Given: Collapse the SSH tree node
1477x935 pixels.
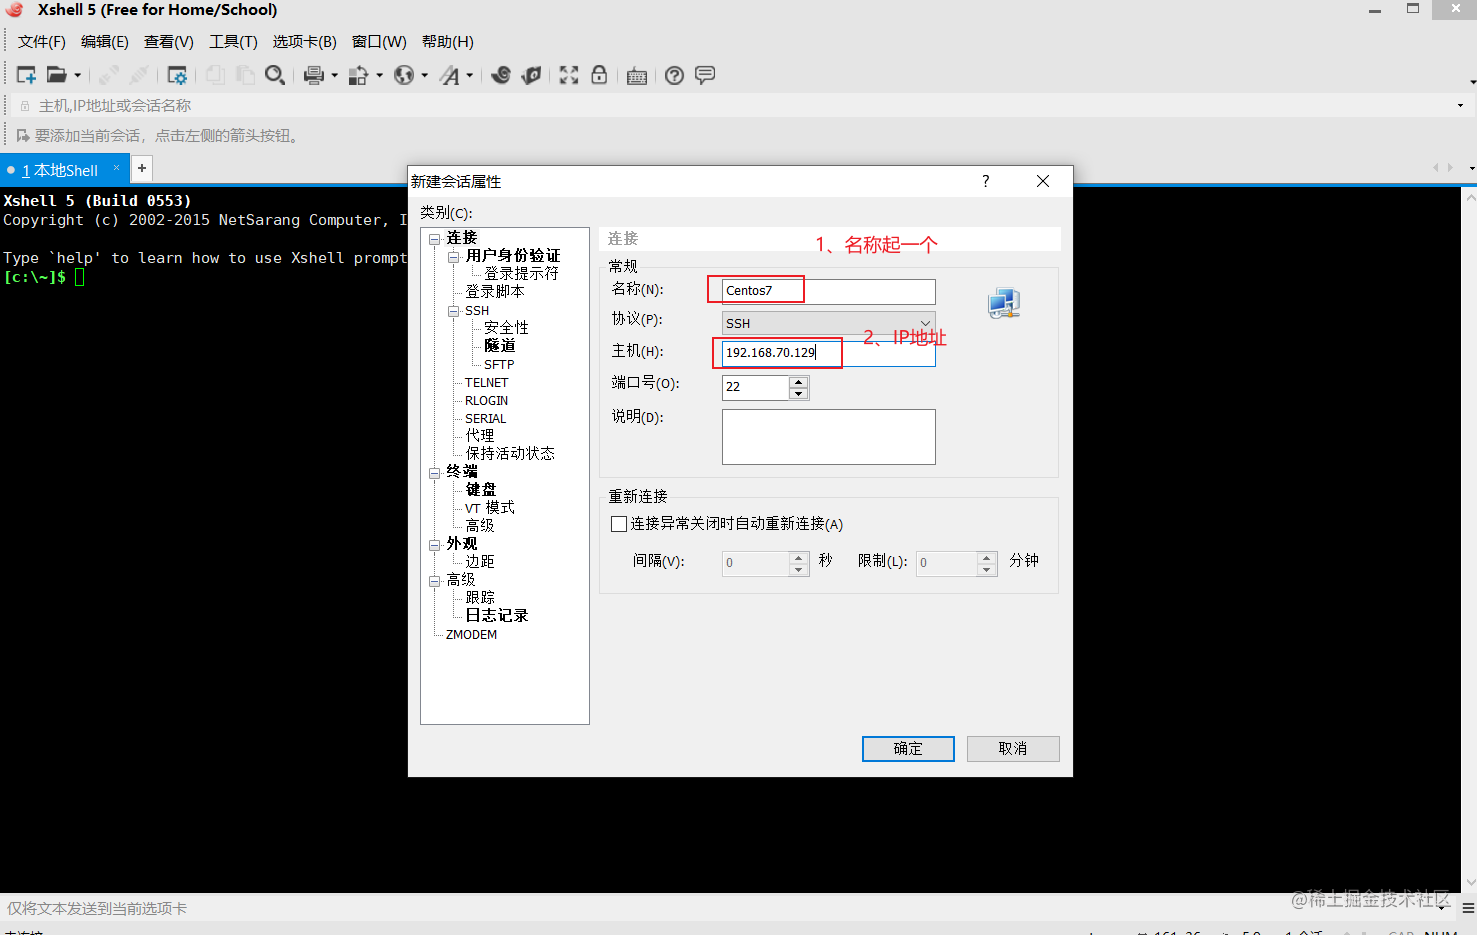Looking at the screenshot, I should point(454,311).
